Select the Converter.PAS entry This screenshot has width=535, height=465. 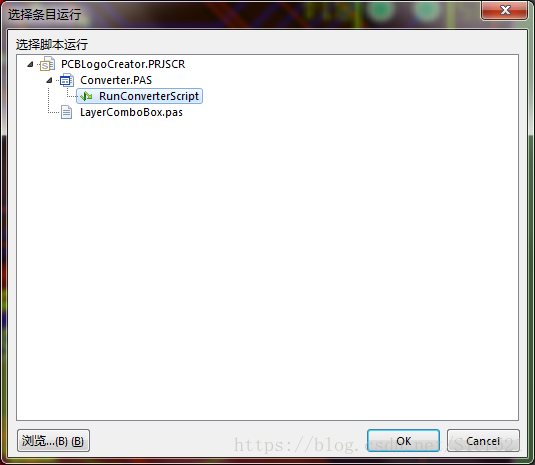point(116,80)
